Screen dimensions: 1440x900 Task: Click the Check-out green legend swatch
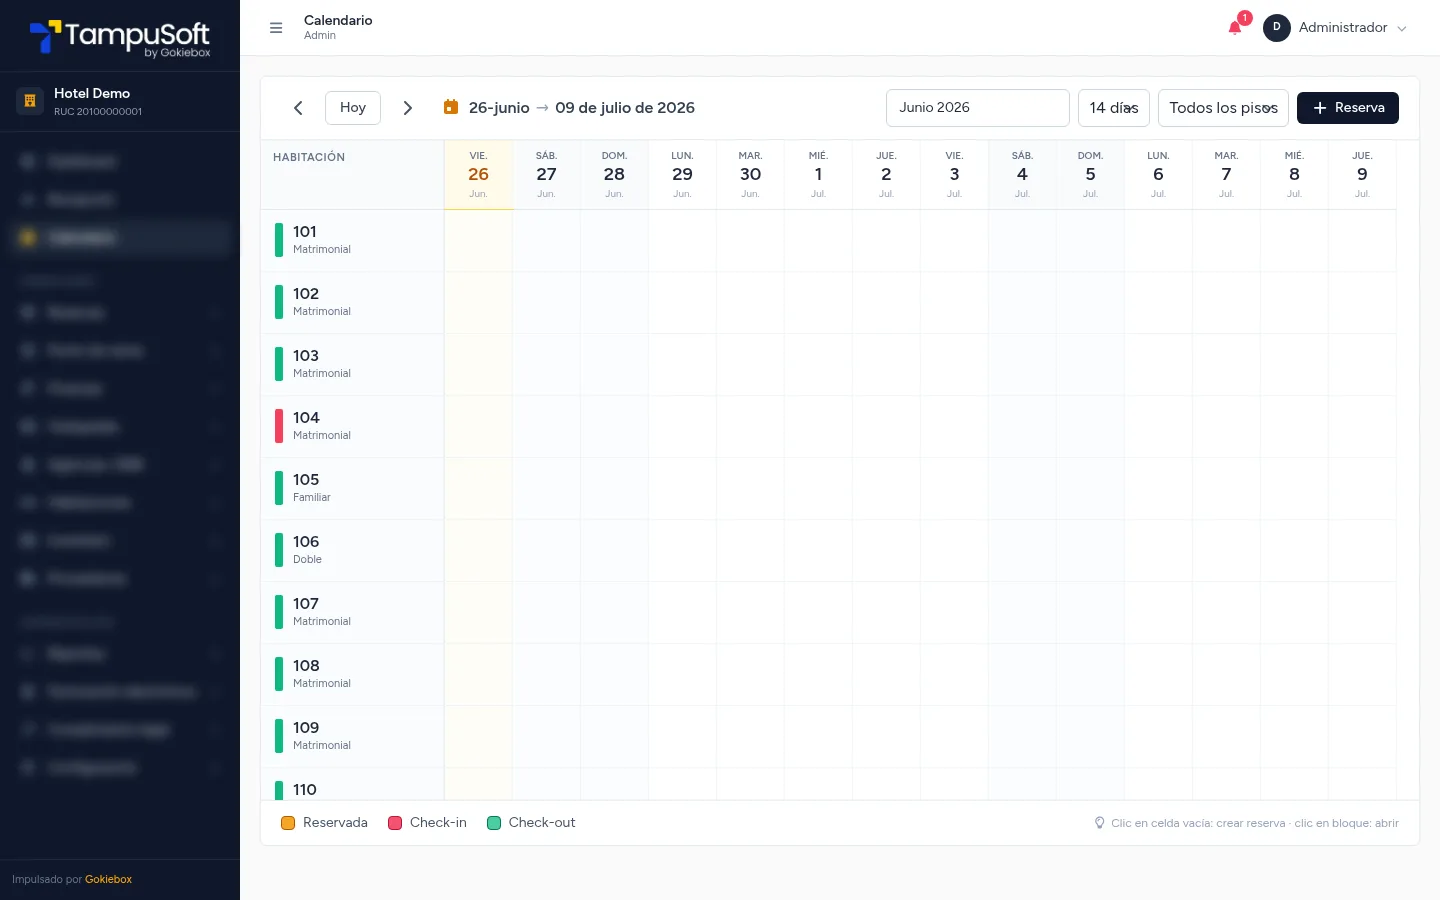pyautogui.click(x=493, y=823)
